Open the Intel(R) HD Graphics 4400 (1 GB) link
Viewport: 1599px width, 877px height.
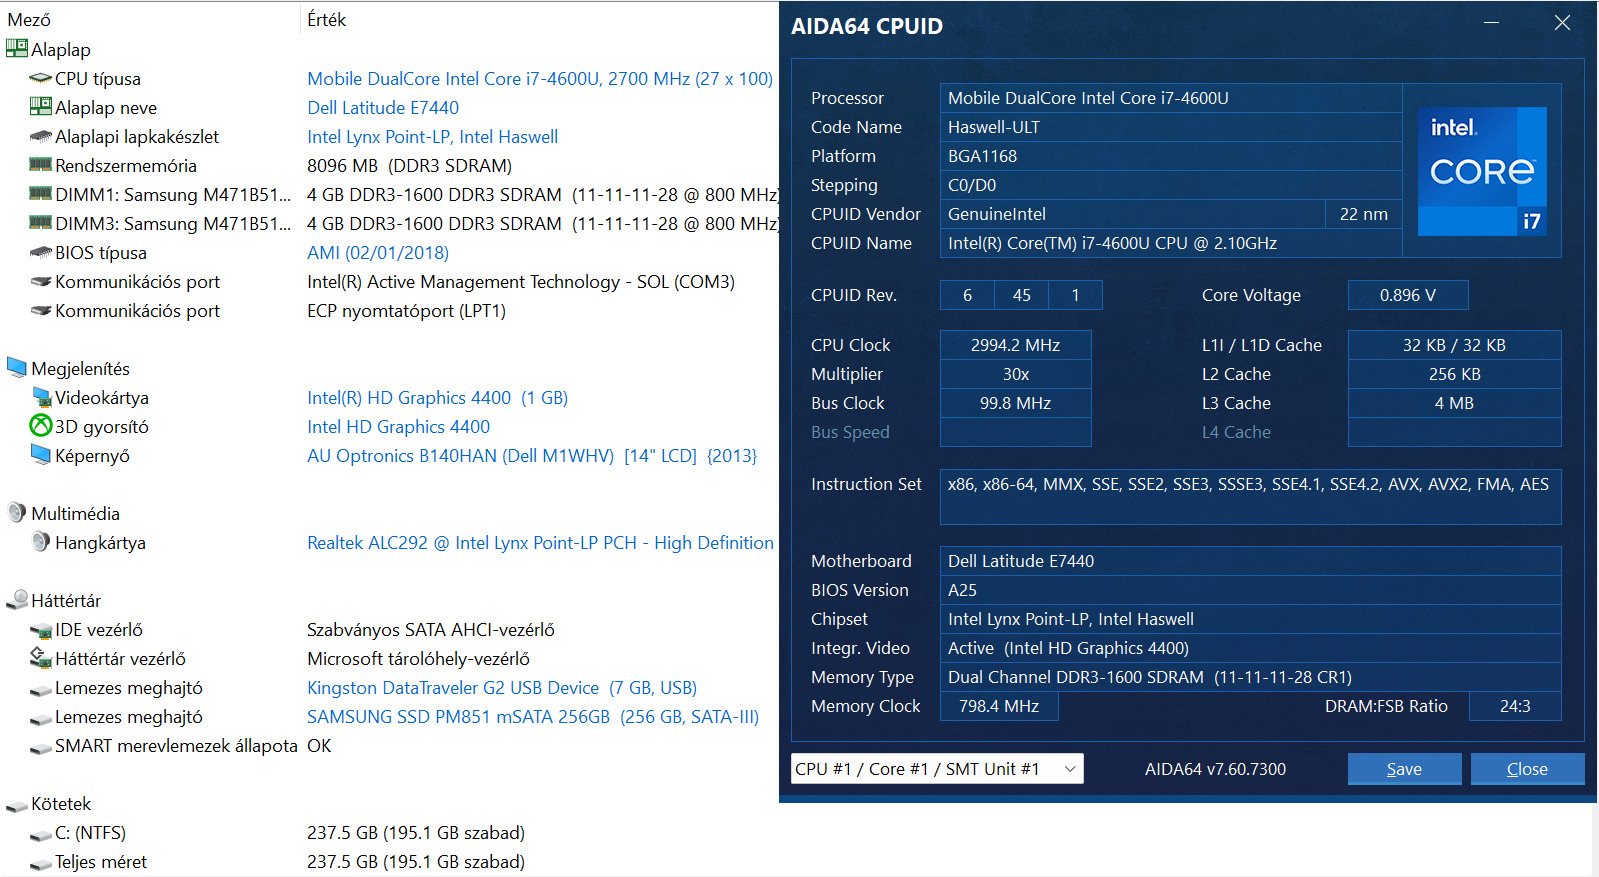tap(437, 397)
